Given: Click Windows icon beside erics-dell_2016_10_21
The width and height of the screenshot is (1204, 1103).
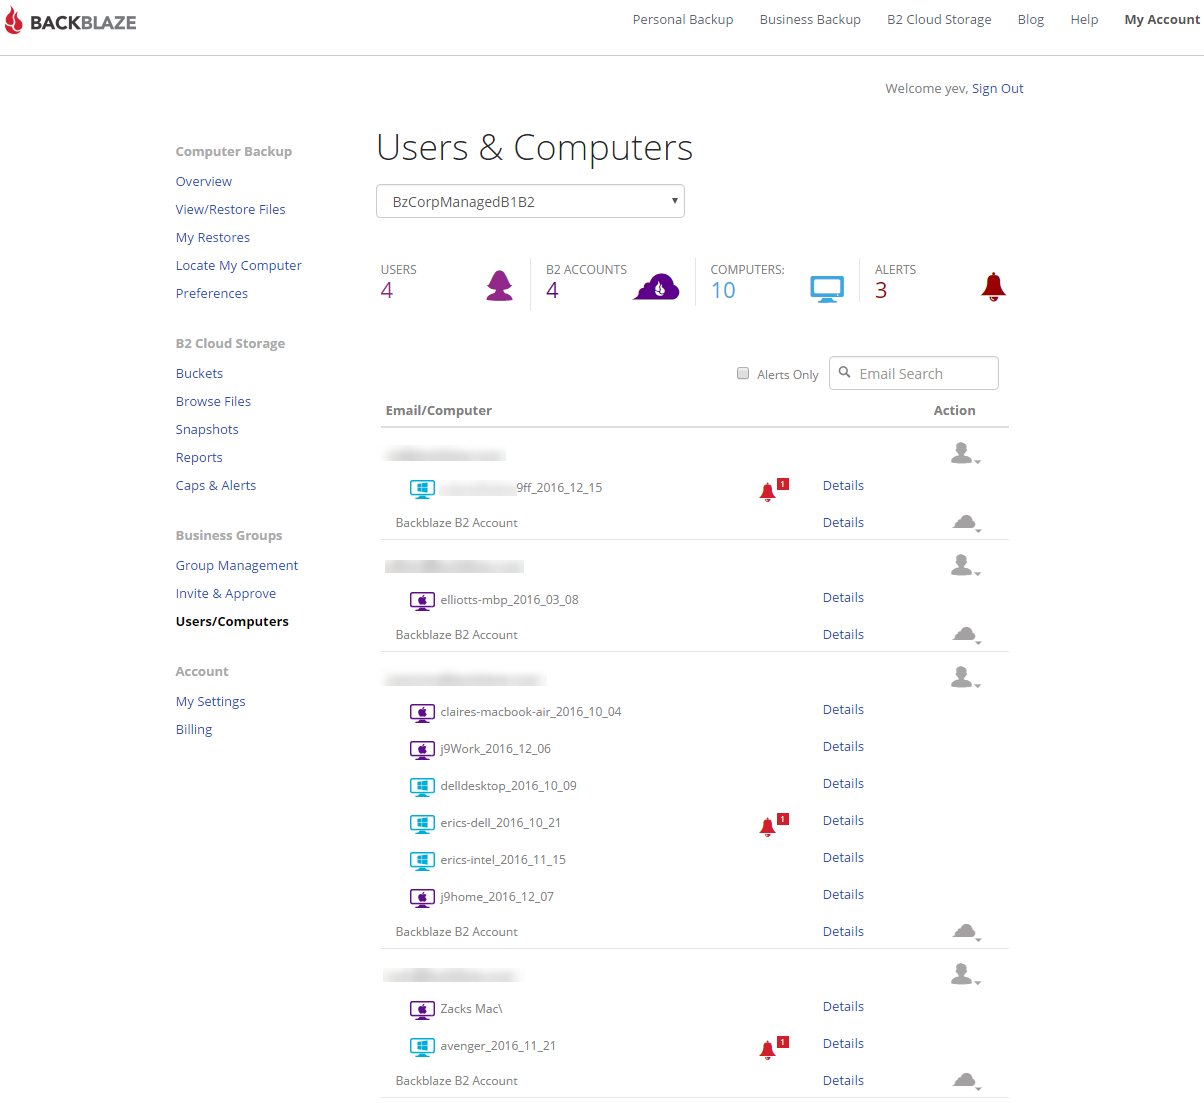Looking at the screenshot, I should coord(422,824).
